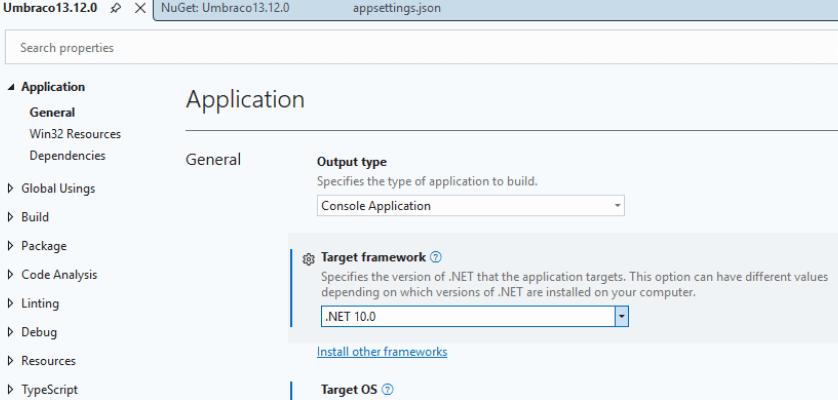Expand the TypeScript section
Image resolution: width=838 pixels, height=400 pixels.
[x=11, y=389]
